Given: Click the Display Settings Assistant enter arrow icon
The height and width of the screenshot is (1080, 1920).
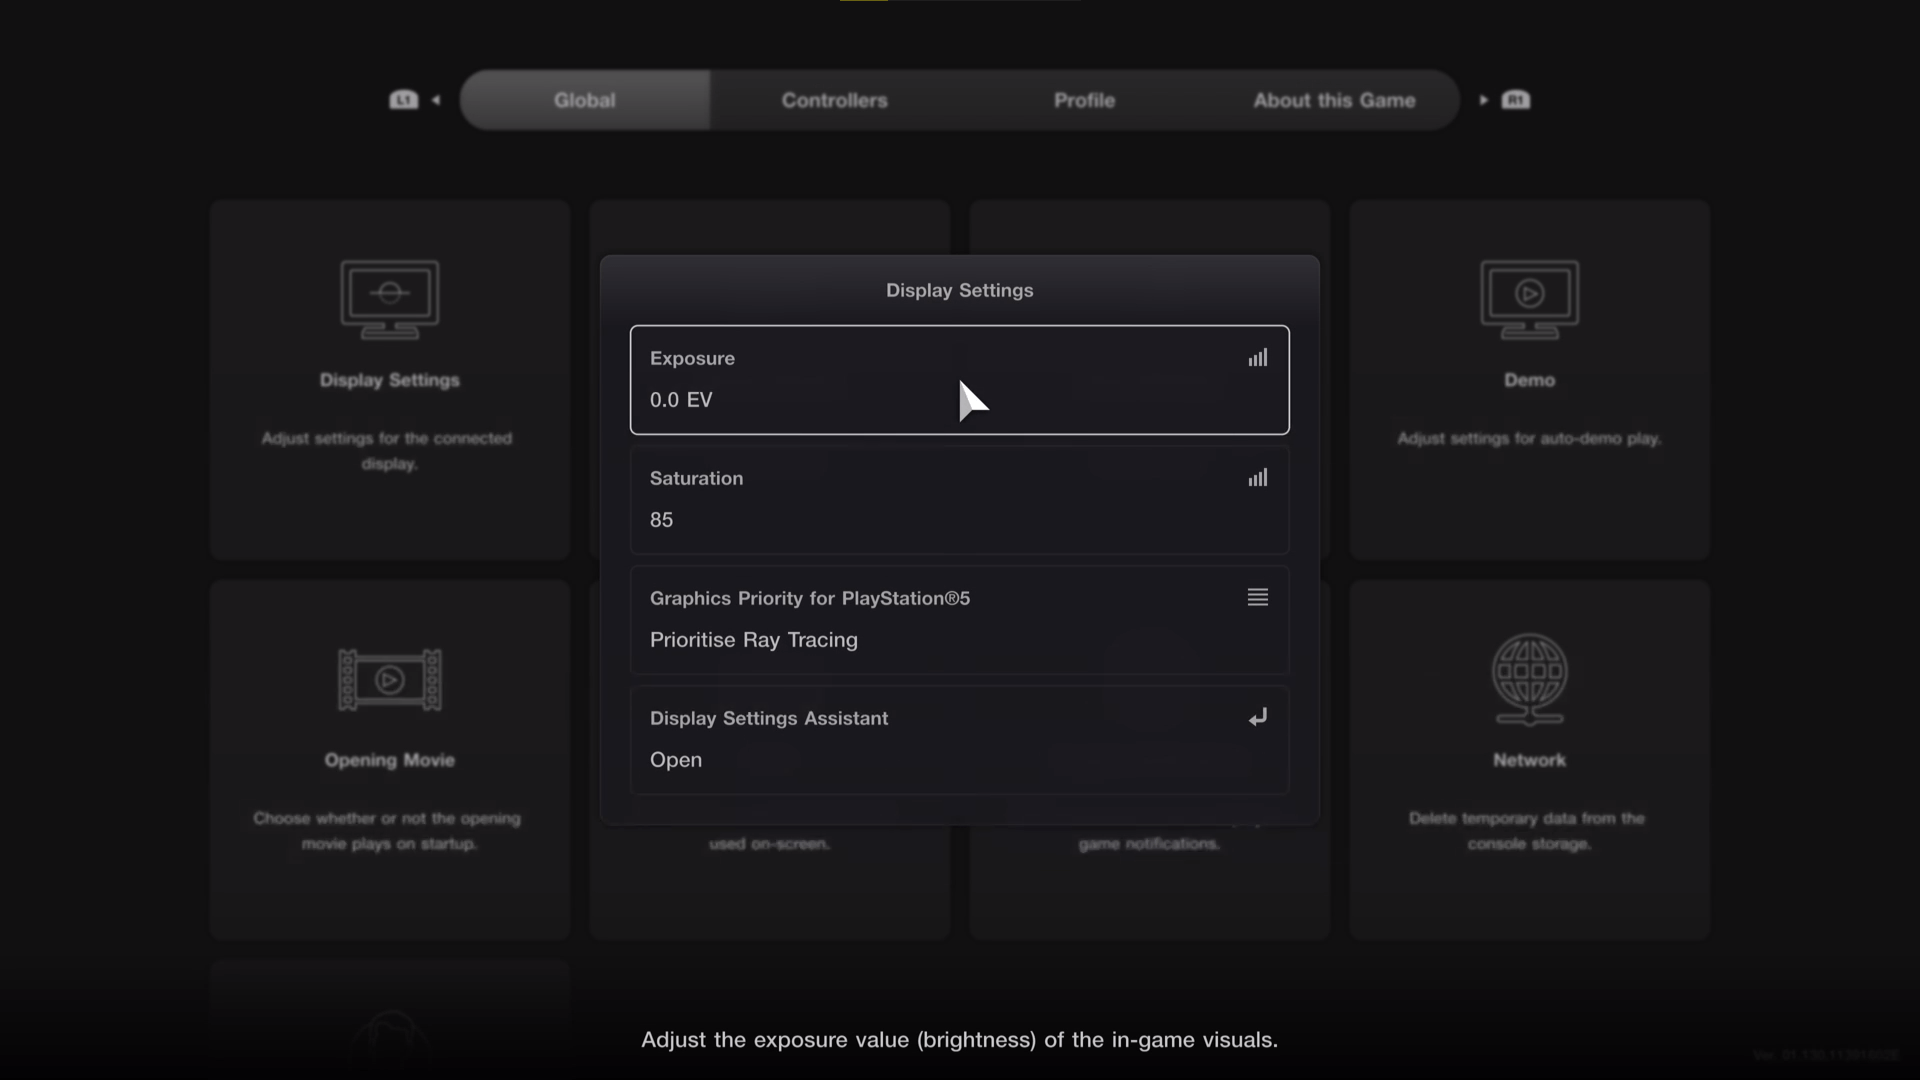Looking at the screenshot, I should pos(1257,717).
